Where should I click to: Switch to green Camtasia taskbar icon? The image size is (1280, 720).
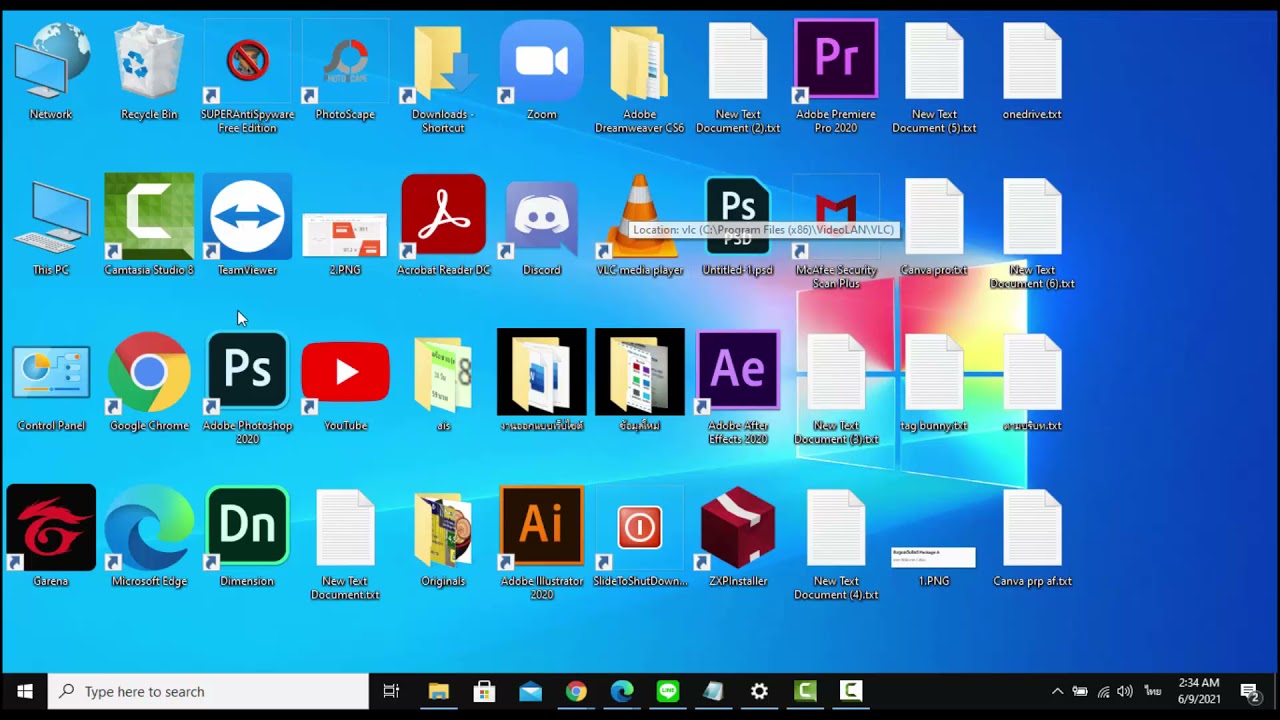(805, 691)
